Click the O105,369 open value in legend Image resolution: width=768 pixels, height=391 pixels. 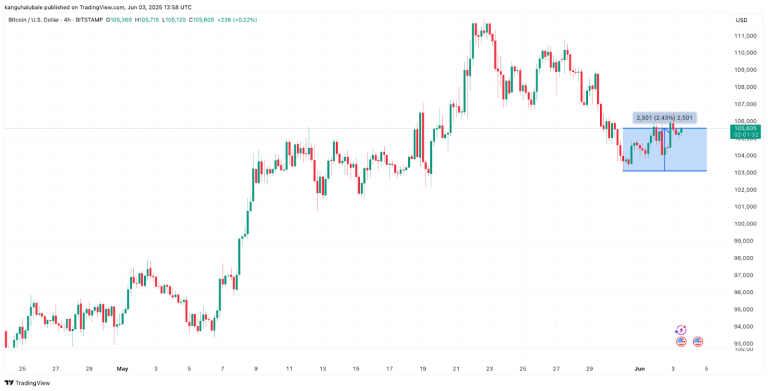point(120,20)
